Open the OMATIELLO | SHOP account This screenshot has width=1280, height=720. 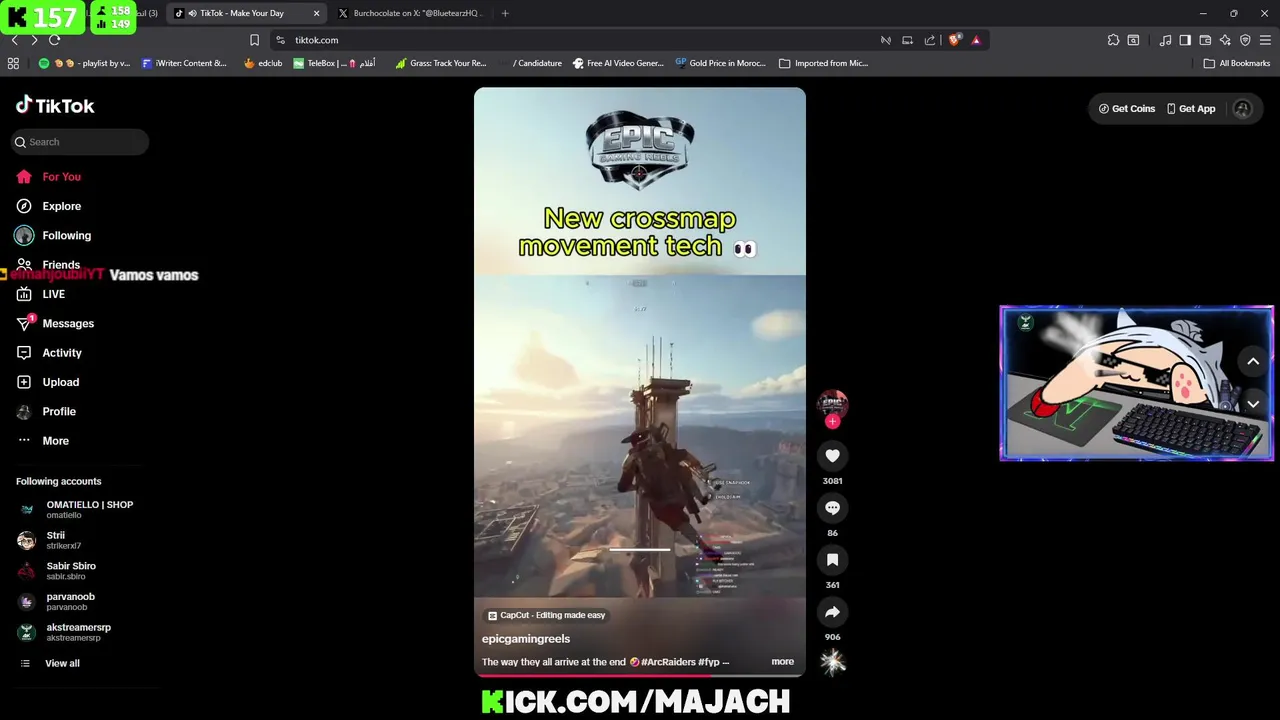click(x=76, y=509)
